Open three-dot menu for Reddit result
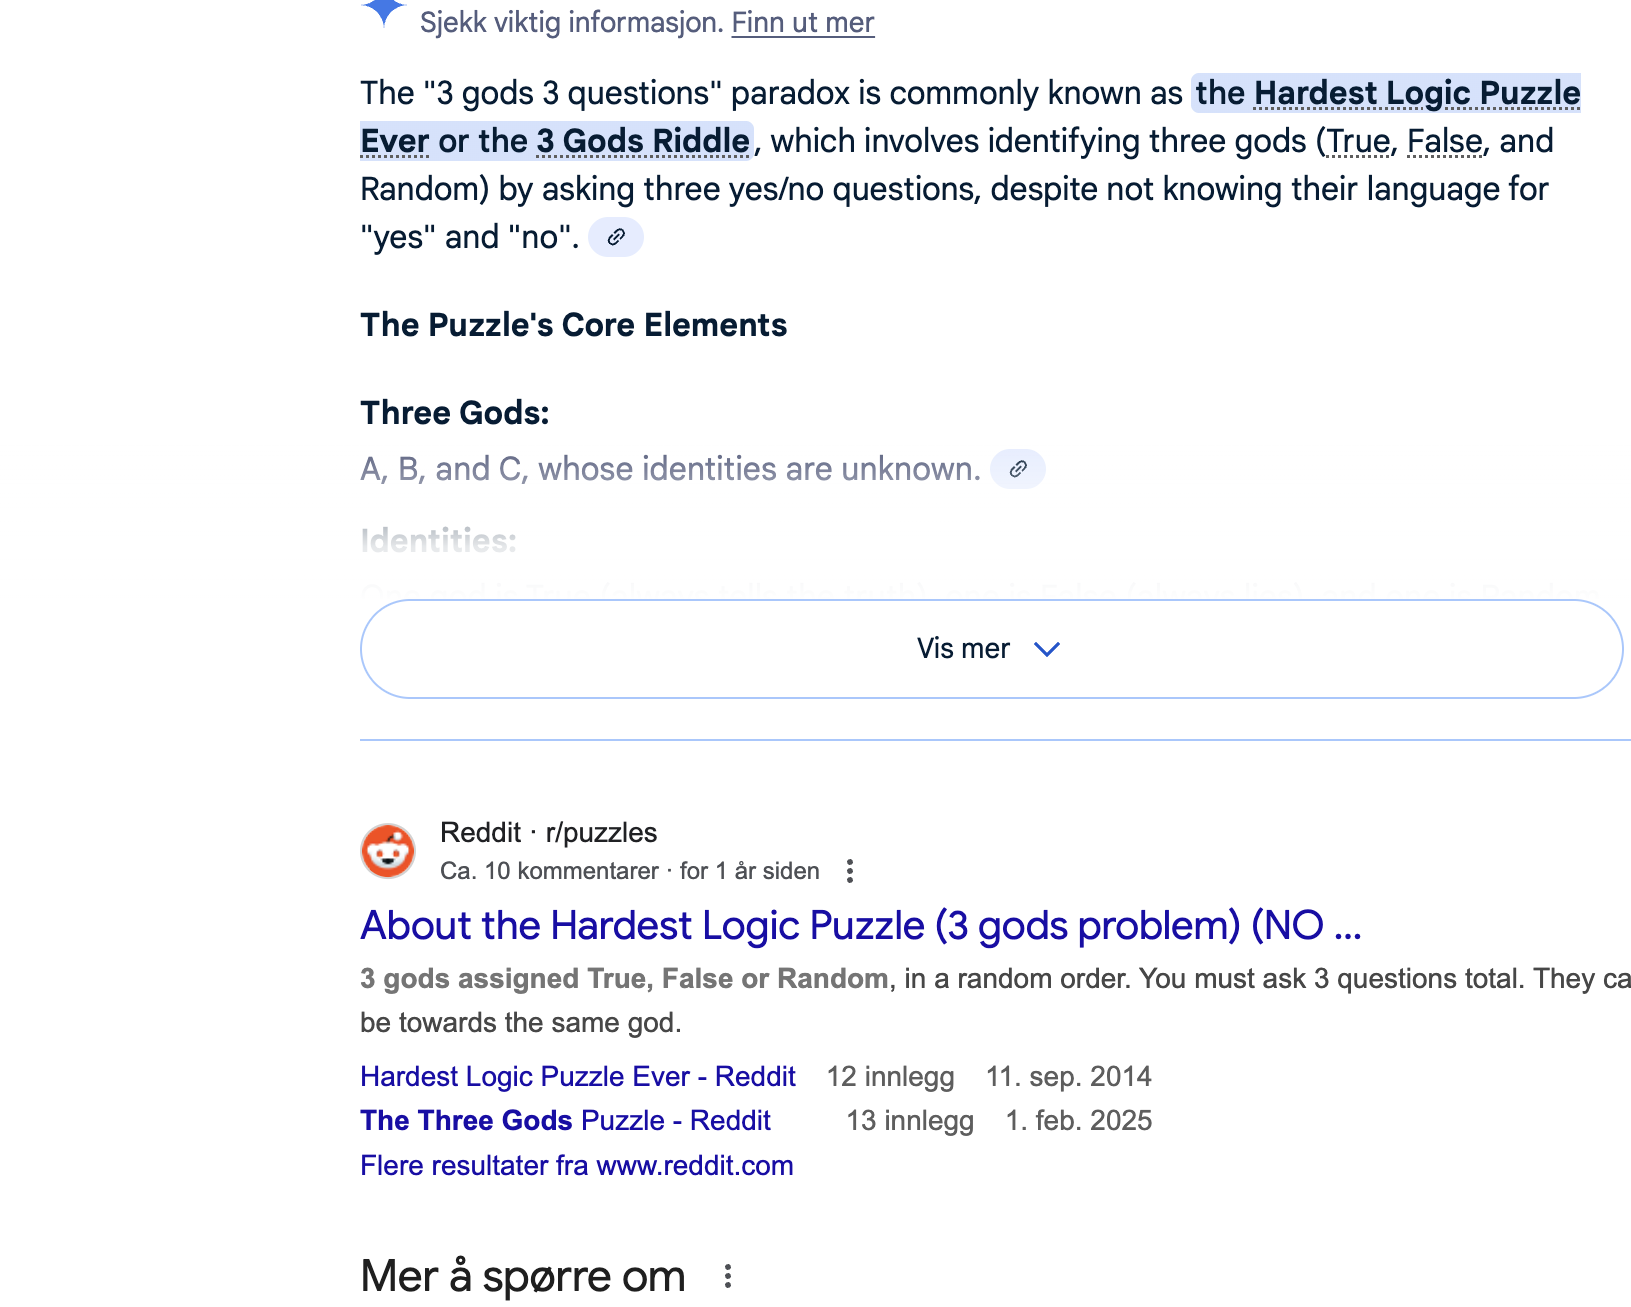The width and height of the screenshot is (1631, 1307). [849, 871]
